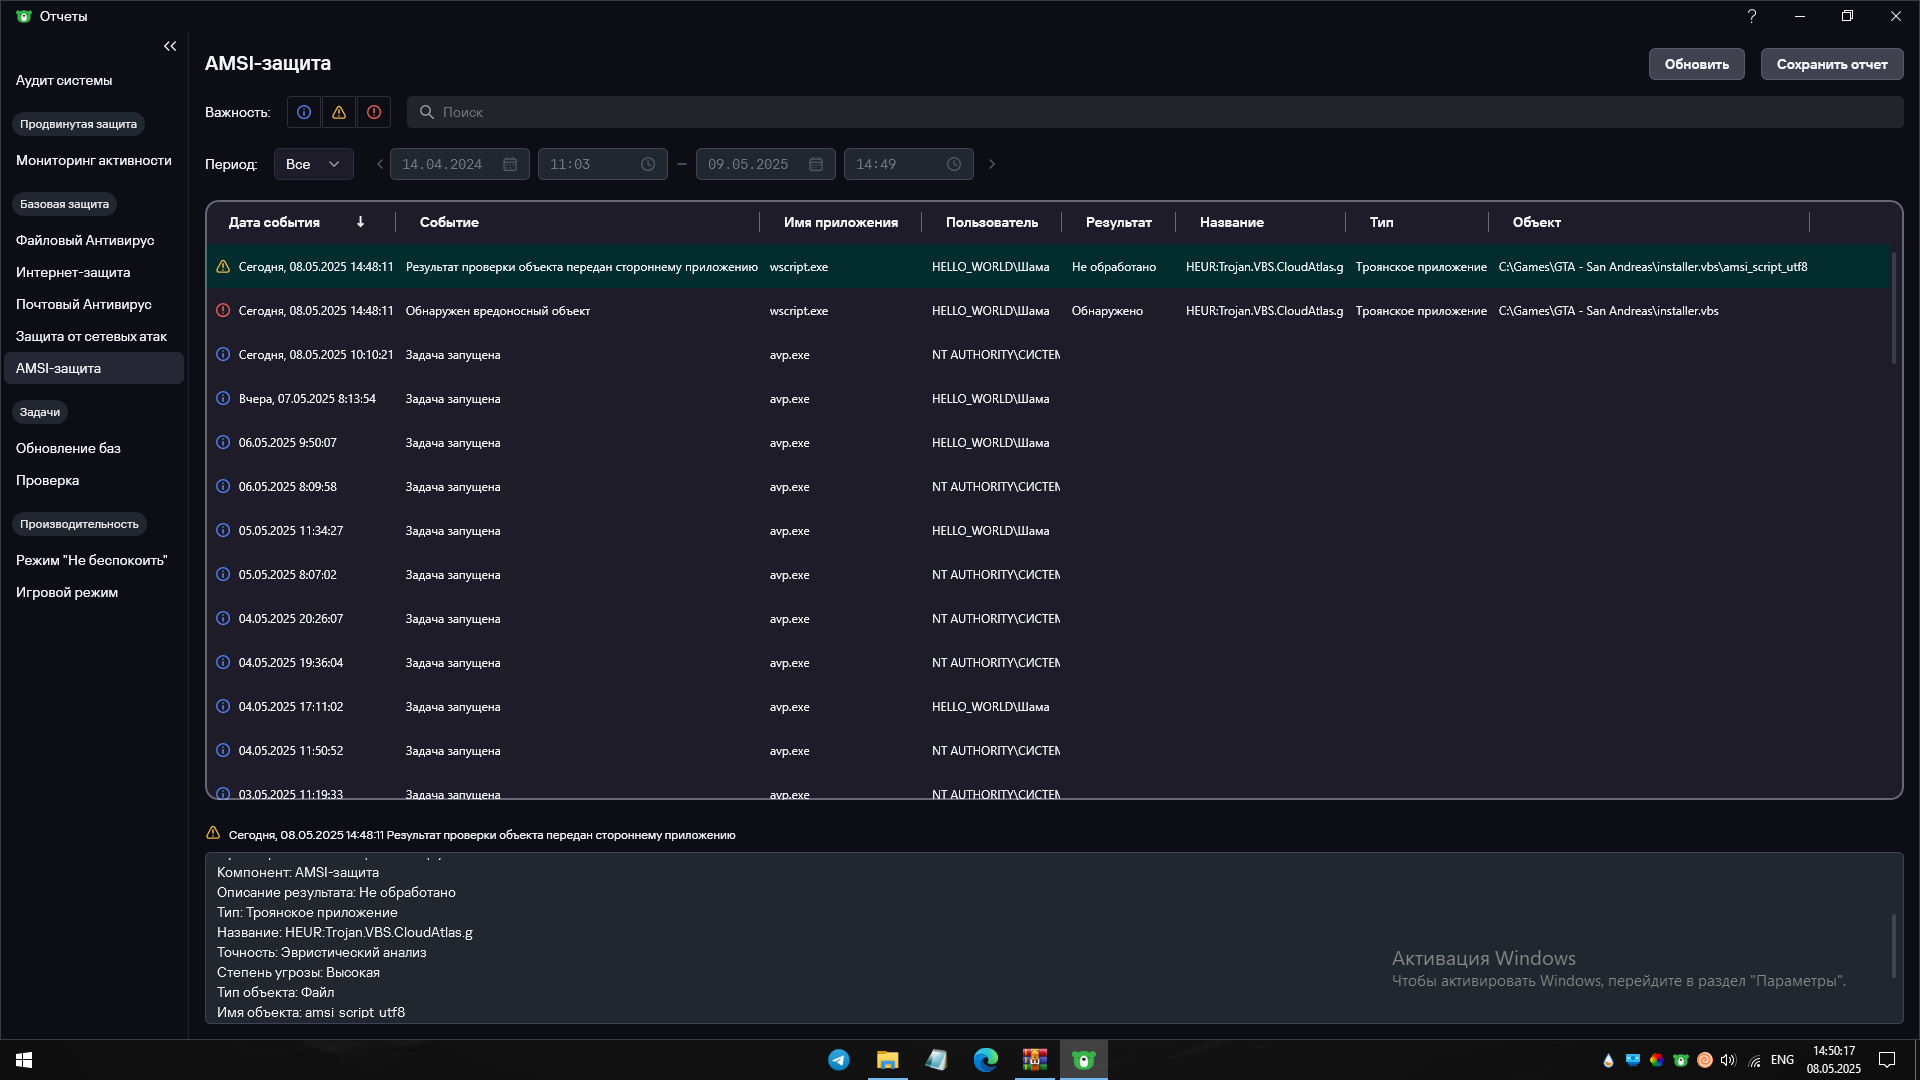Select row Обнаружен вредоносный объект

pyautogui.click(x=1049, y=311)
